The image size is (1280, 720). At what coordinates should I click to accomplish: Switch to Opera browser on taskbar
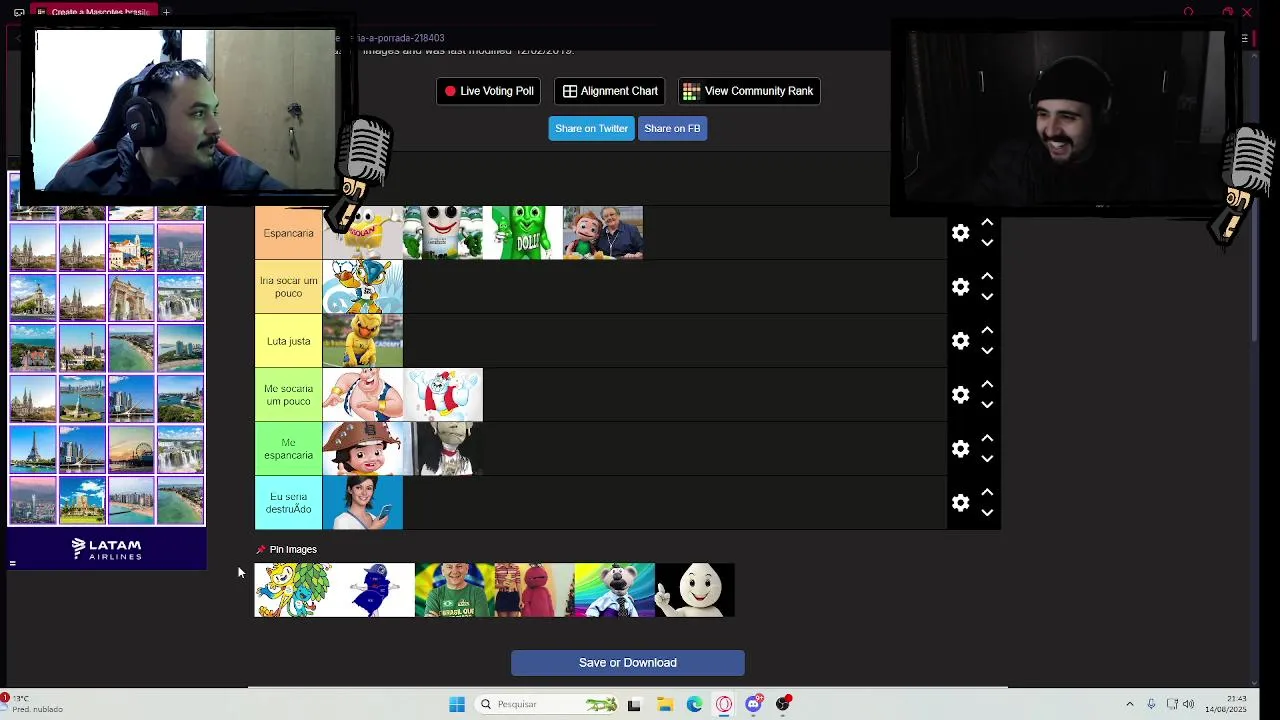pos(724,704)
